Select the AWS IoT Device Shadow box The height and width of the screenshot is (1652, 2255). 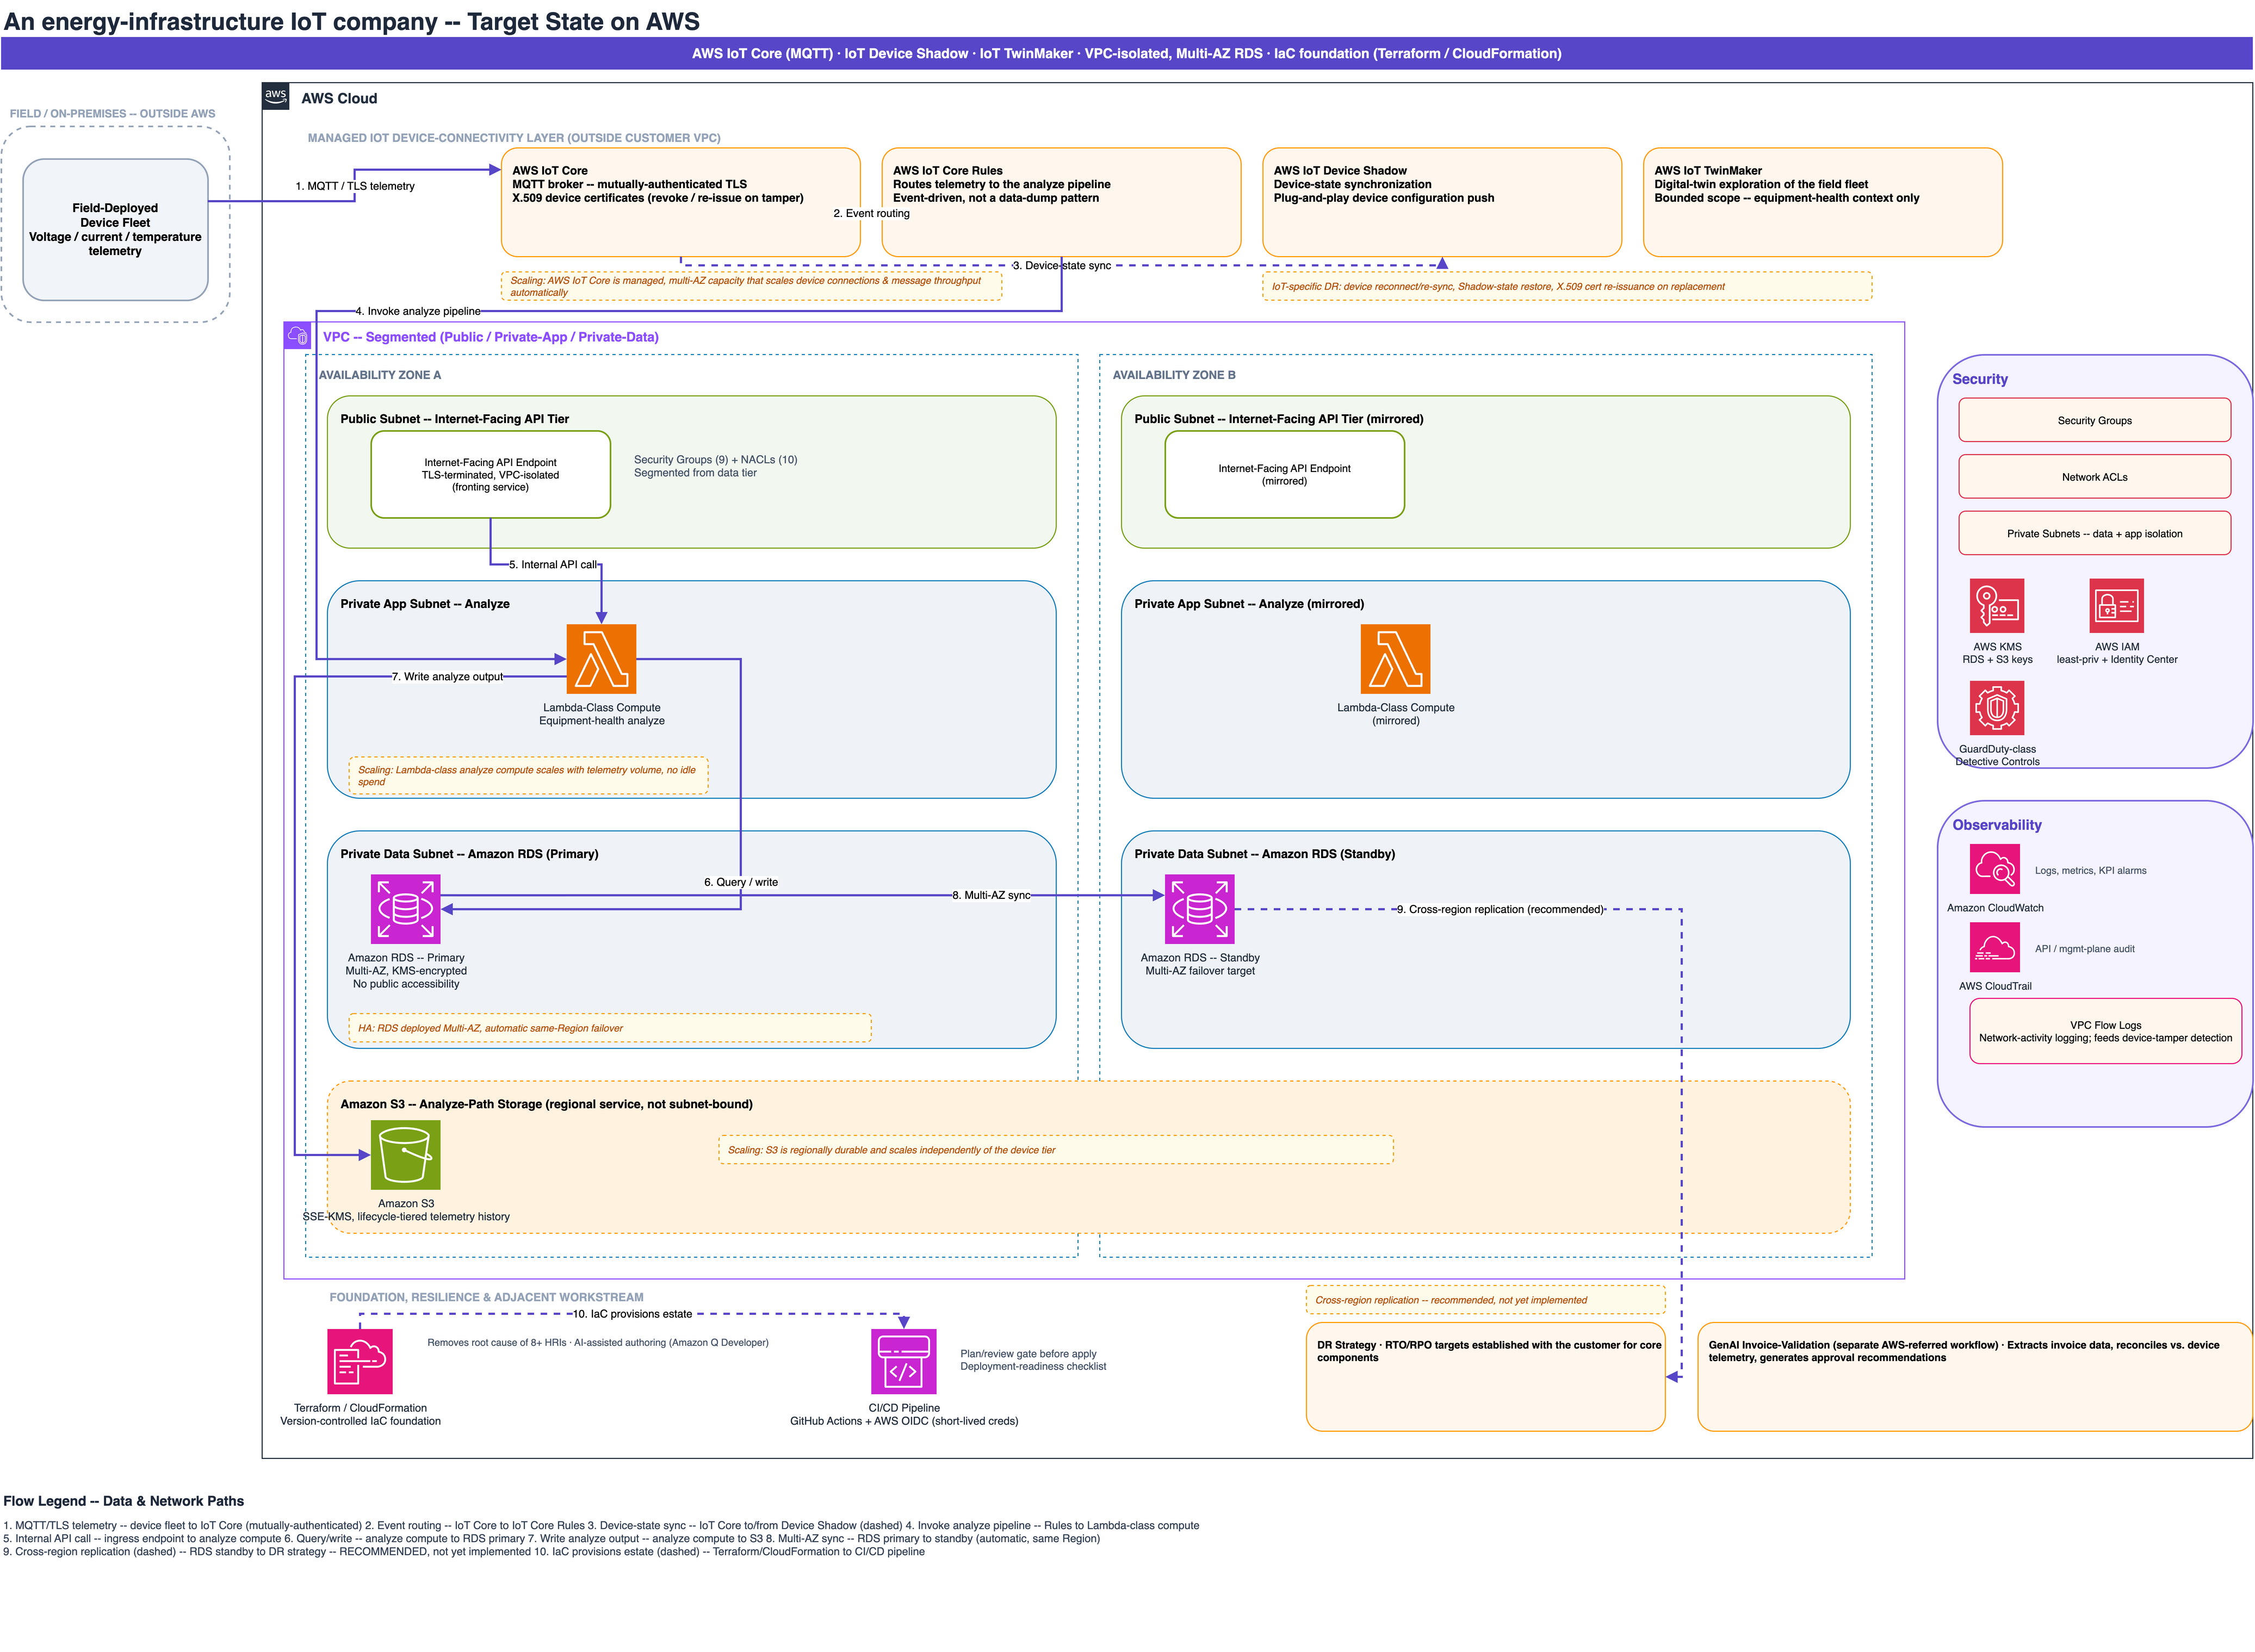tap(1441, 202)
